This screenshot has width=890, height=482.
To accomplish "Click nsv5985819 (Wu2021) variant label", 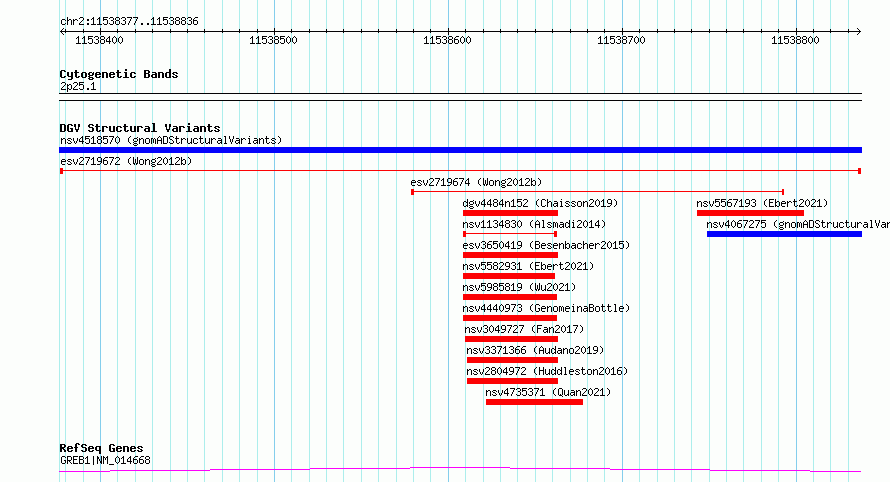I will pyautogui.click(x=519, y=287).
